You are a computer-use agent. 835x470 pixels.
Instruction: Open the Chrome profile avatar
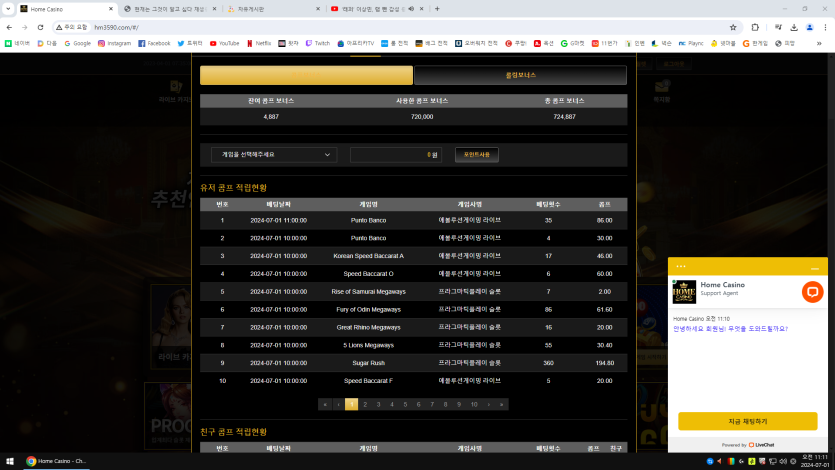tap(809, 27)
